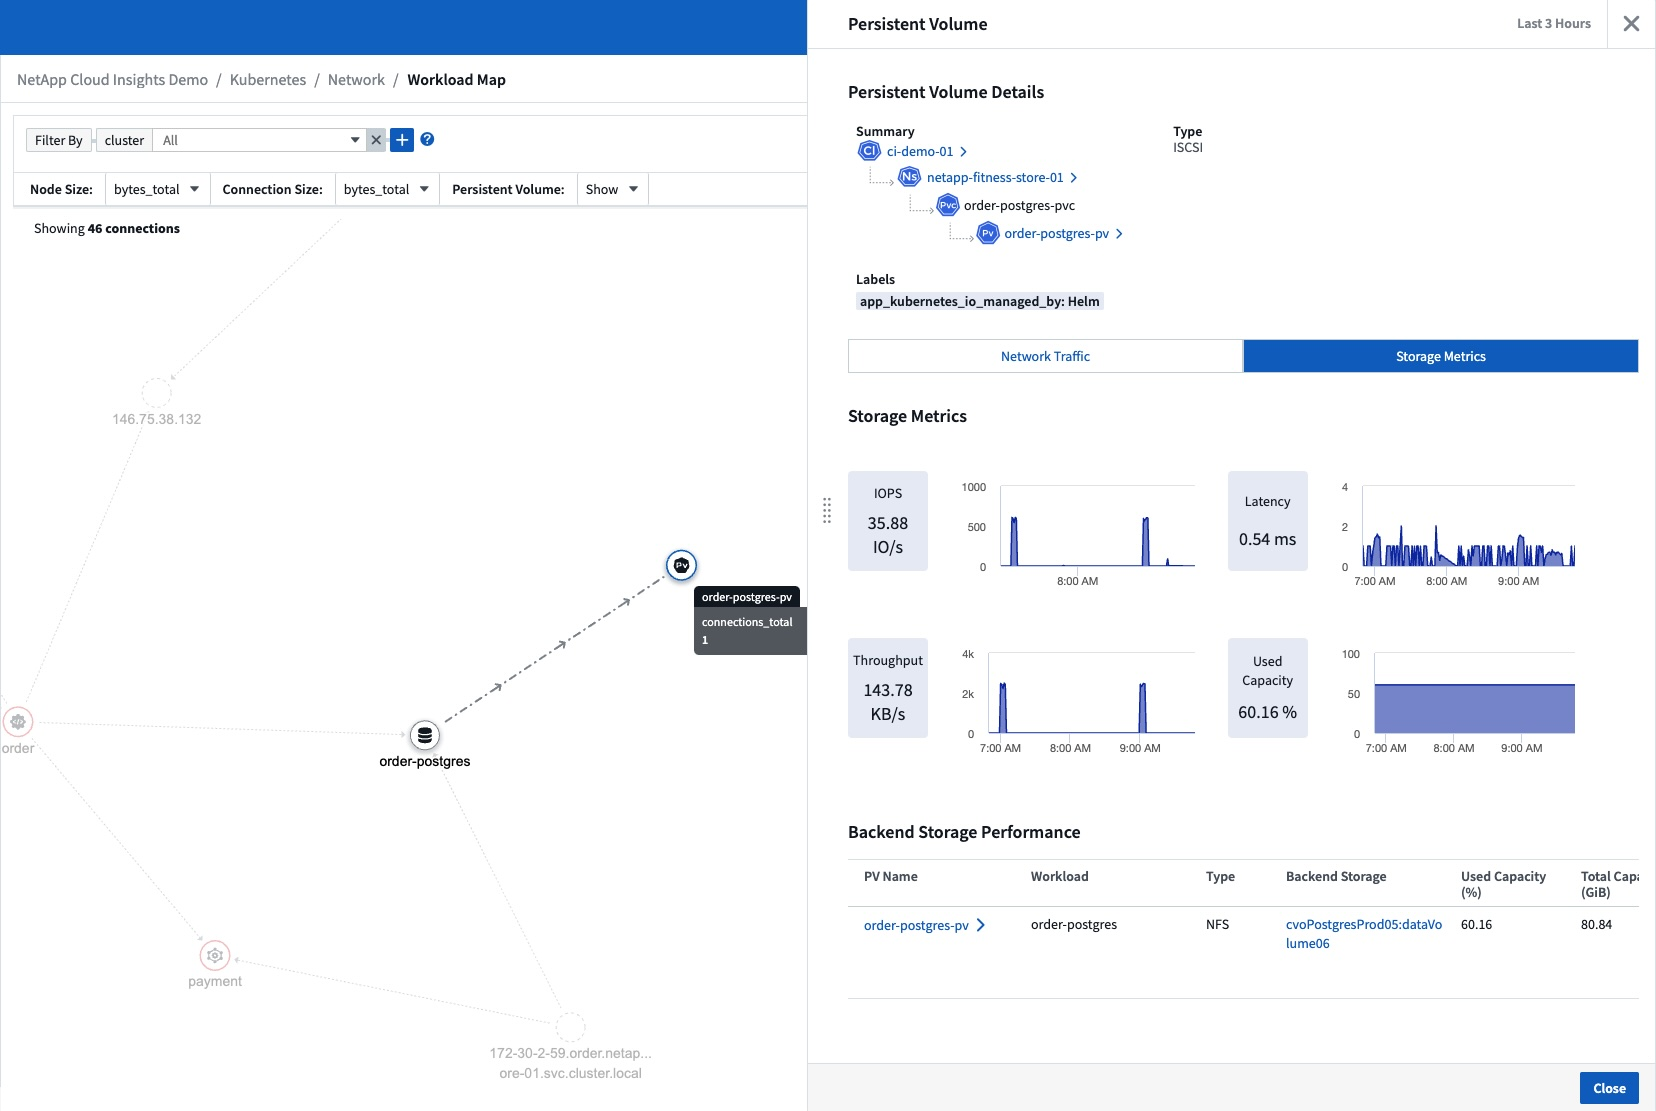Viewport: 1656px width, 1111px height.
Task: Click the order-postgres-pvc PVC icon
Action: click(947, 205)
